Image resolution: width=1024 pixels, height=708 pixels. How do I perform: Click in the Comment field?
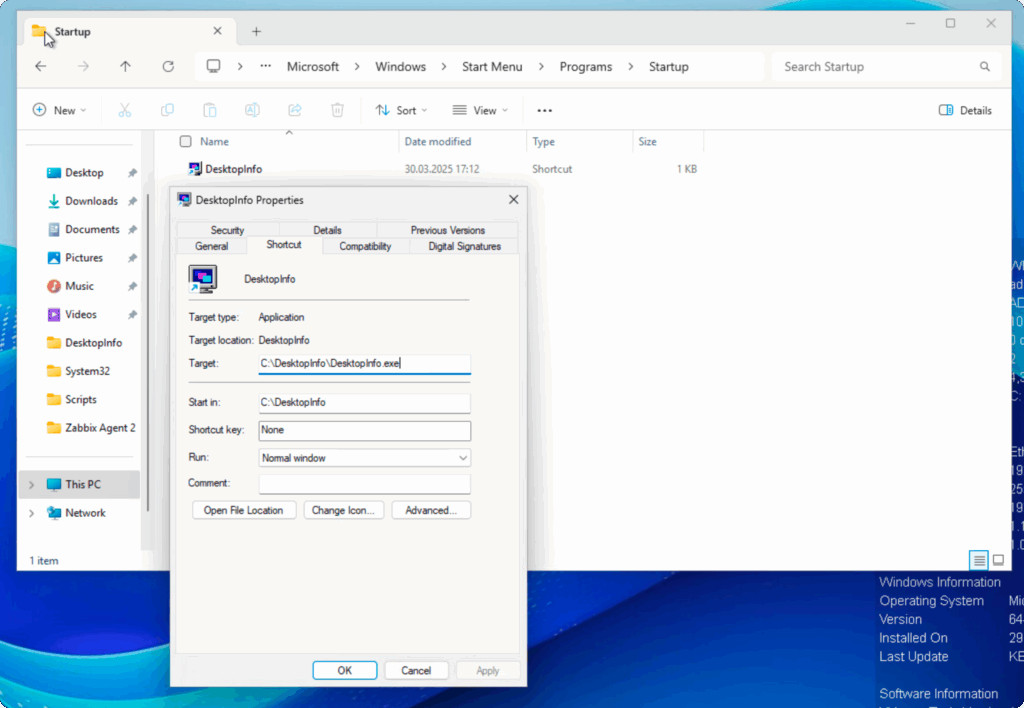tap(364, 484)
